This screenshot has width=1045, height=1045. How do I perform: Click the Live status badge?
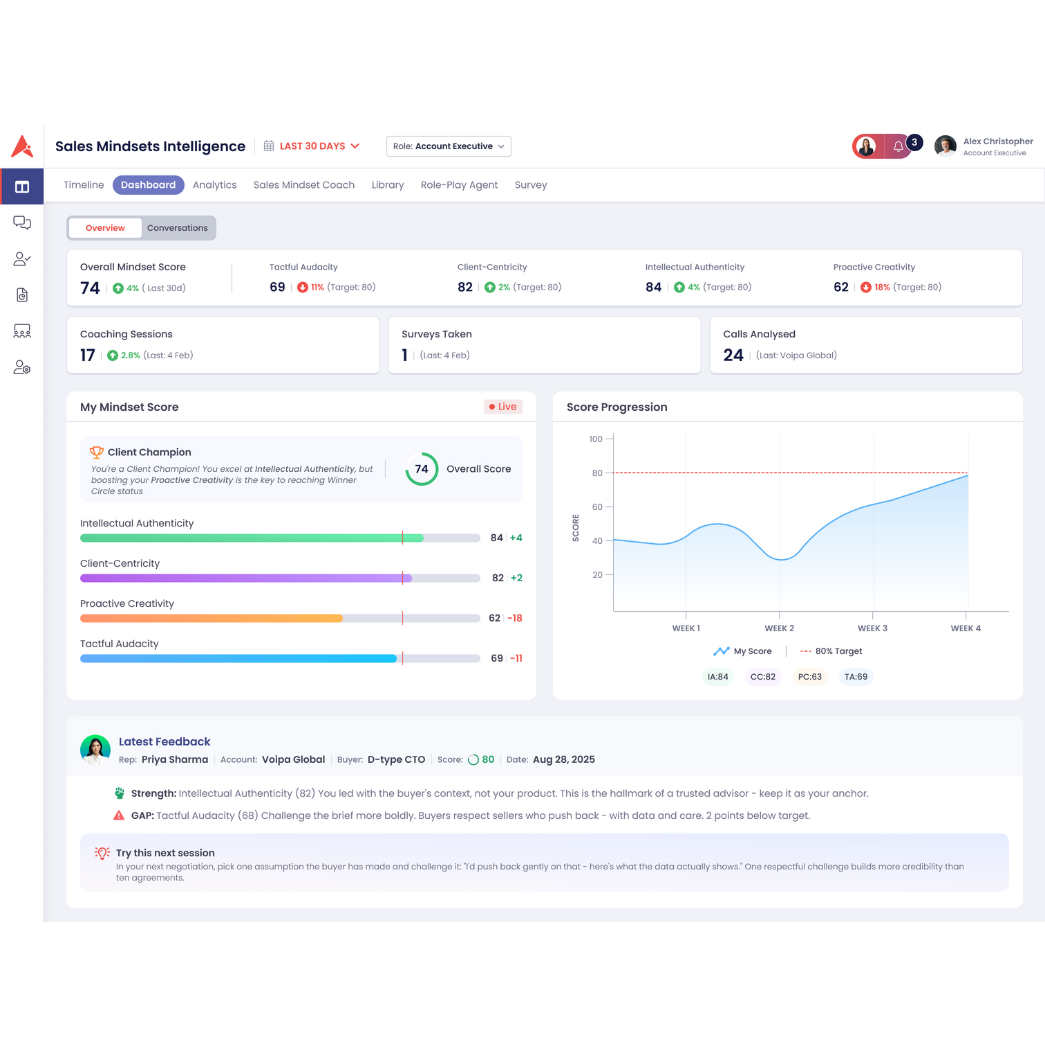(x=502, y=407)
